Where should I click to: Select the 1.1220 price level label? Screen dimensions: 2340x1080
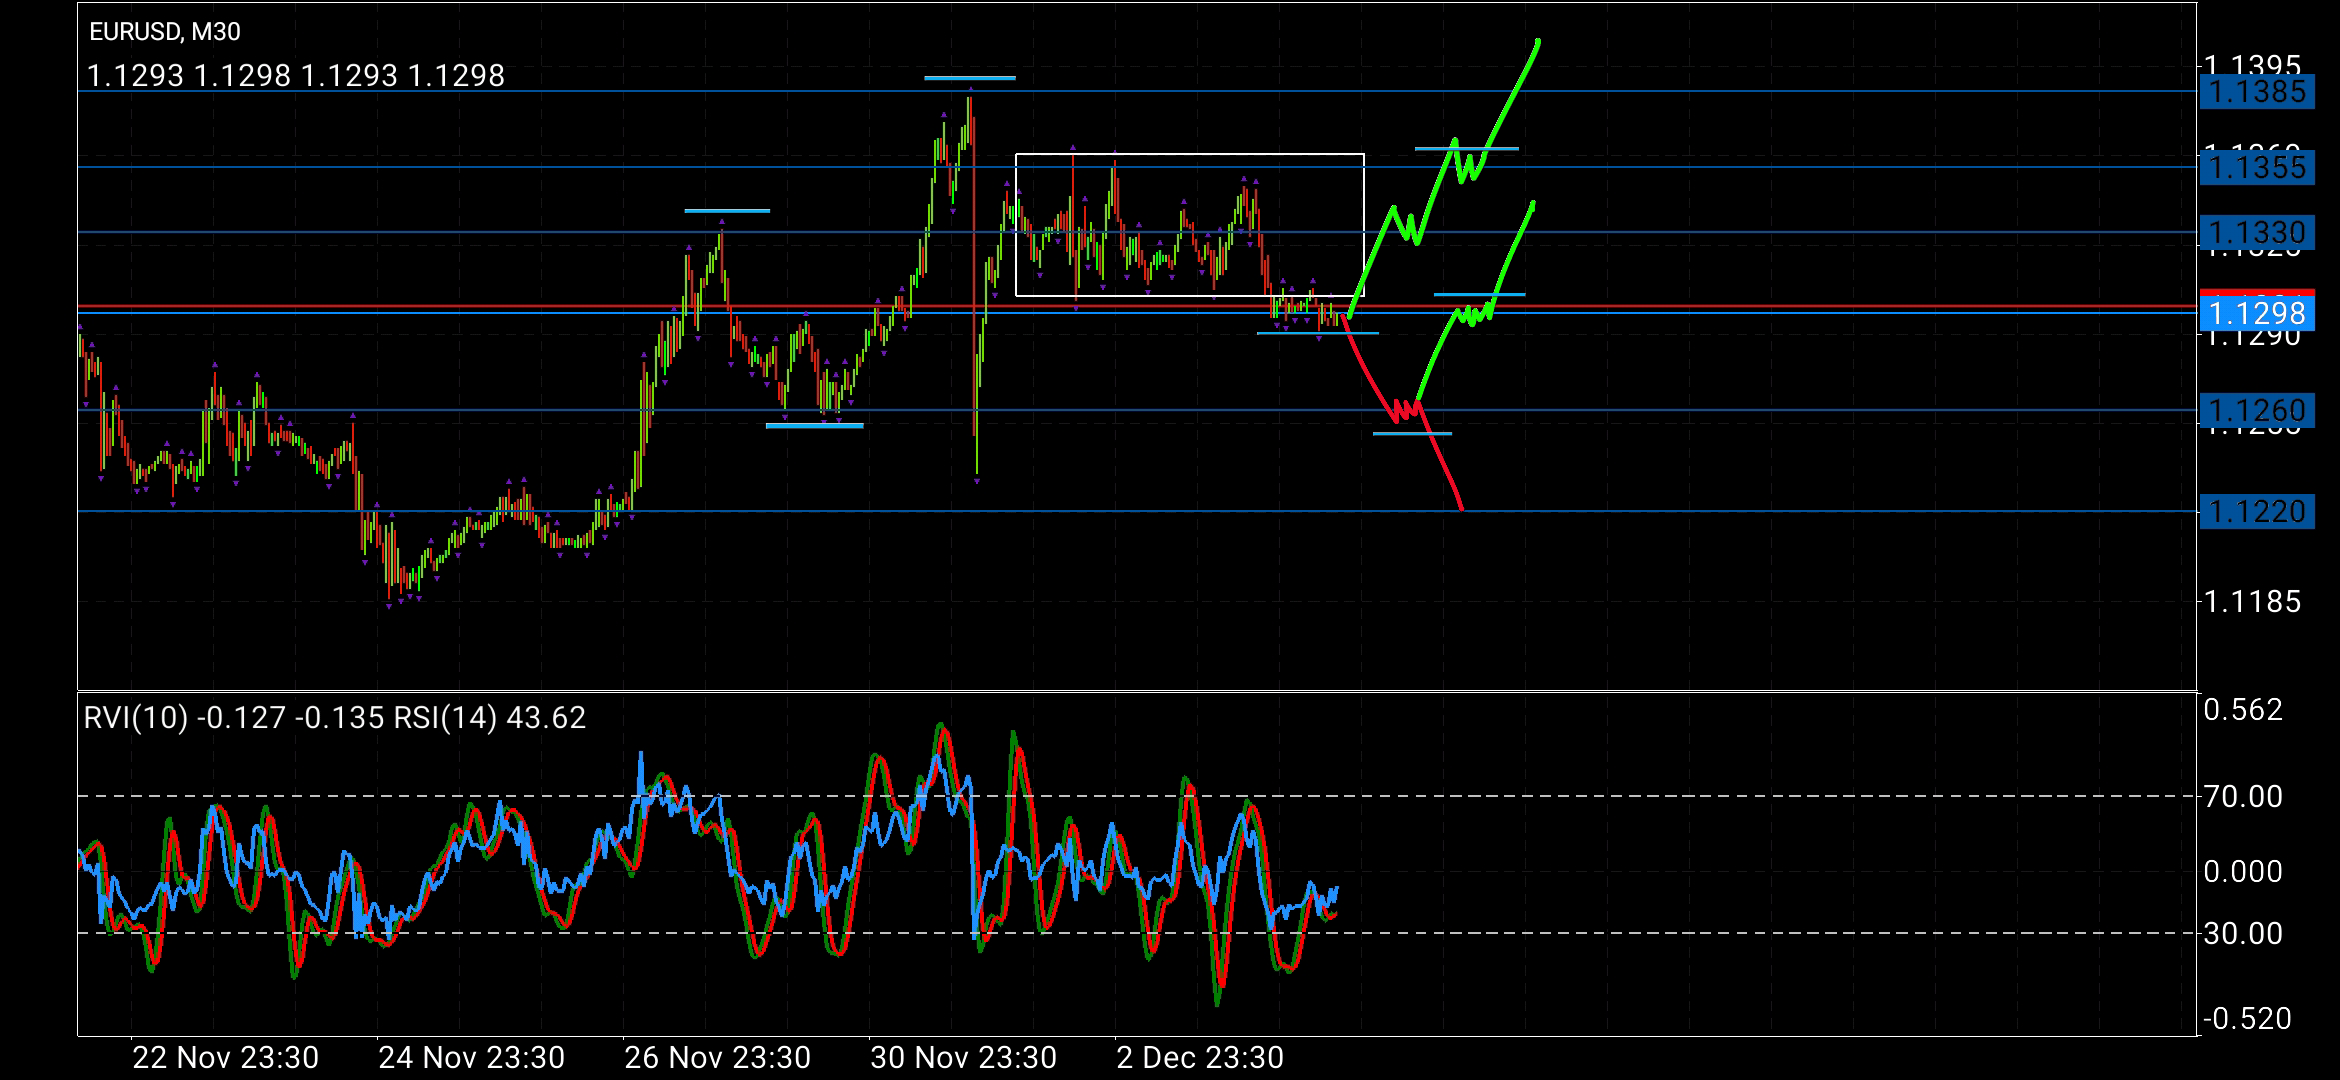[x=2256, y=512]
